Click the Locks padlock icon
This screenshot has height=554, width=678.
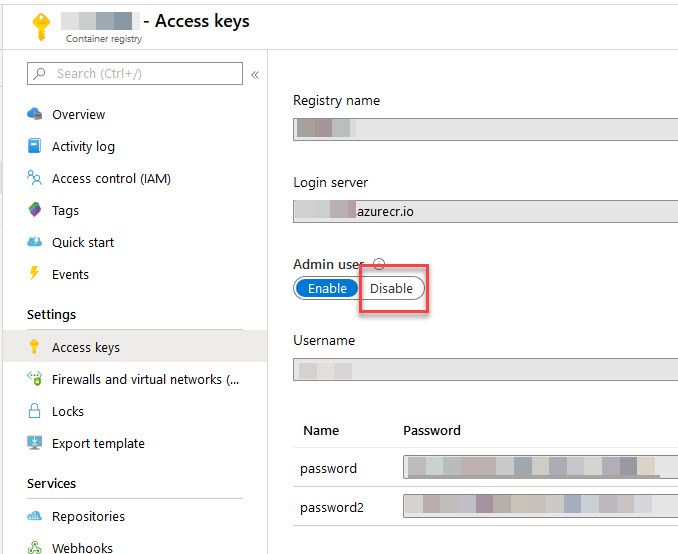tap(35, 411)
